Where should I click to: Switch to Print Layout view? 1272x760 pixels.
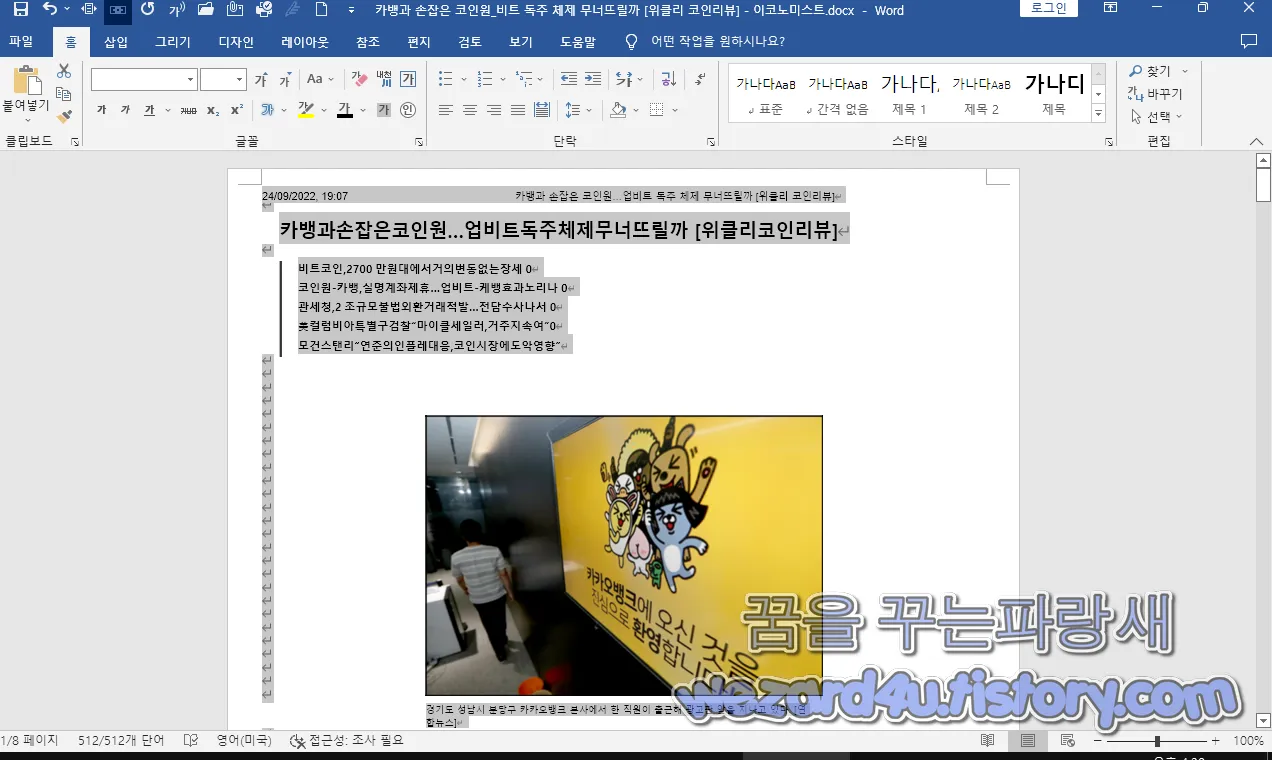click(1027, 741)
